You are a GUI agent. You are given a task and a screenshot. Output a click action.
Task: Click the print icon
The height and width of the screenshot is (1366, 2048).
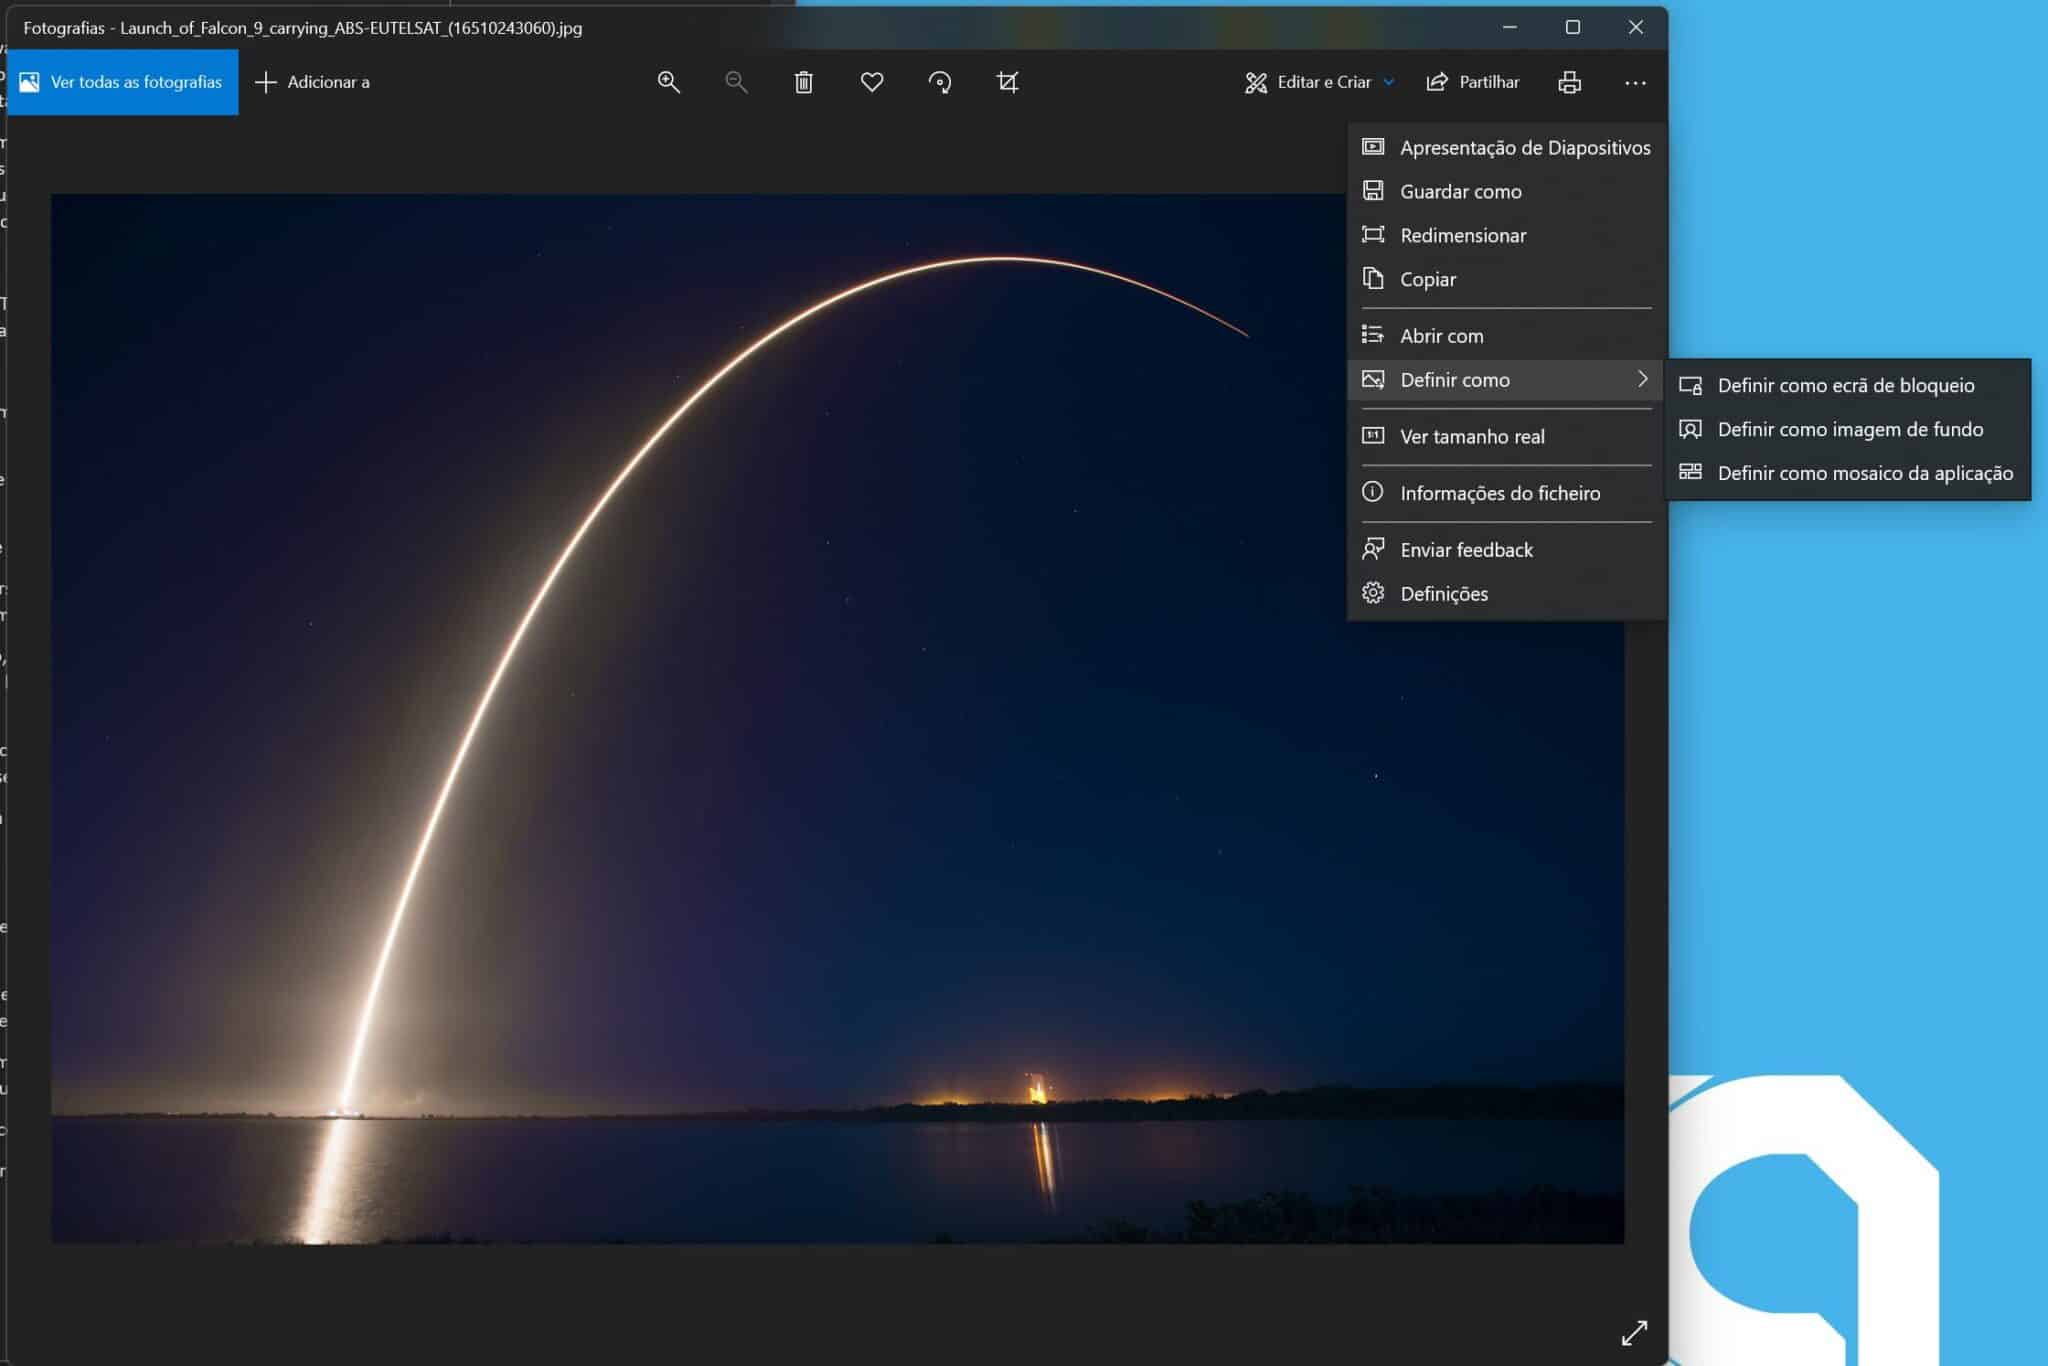1569,82
